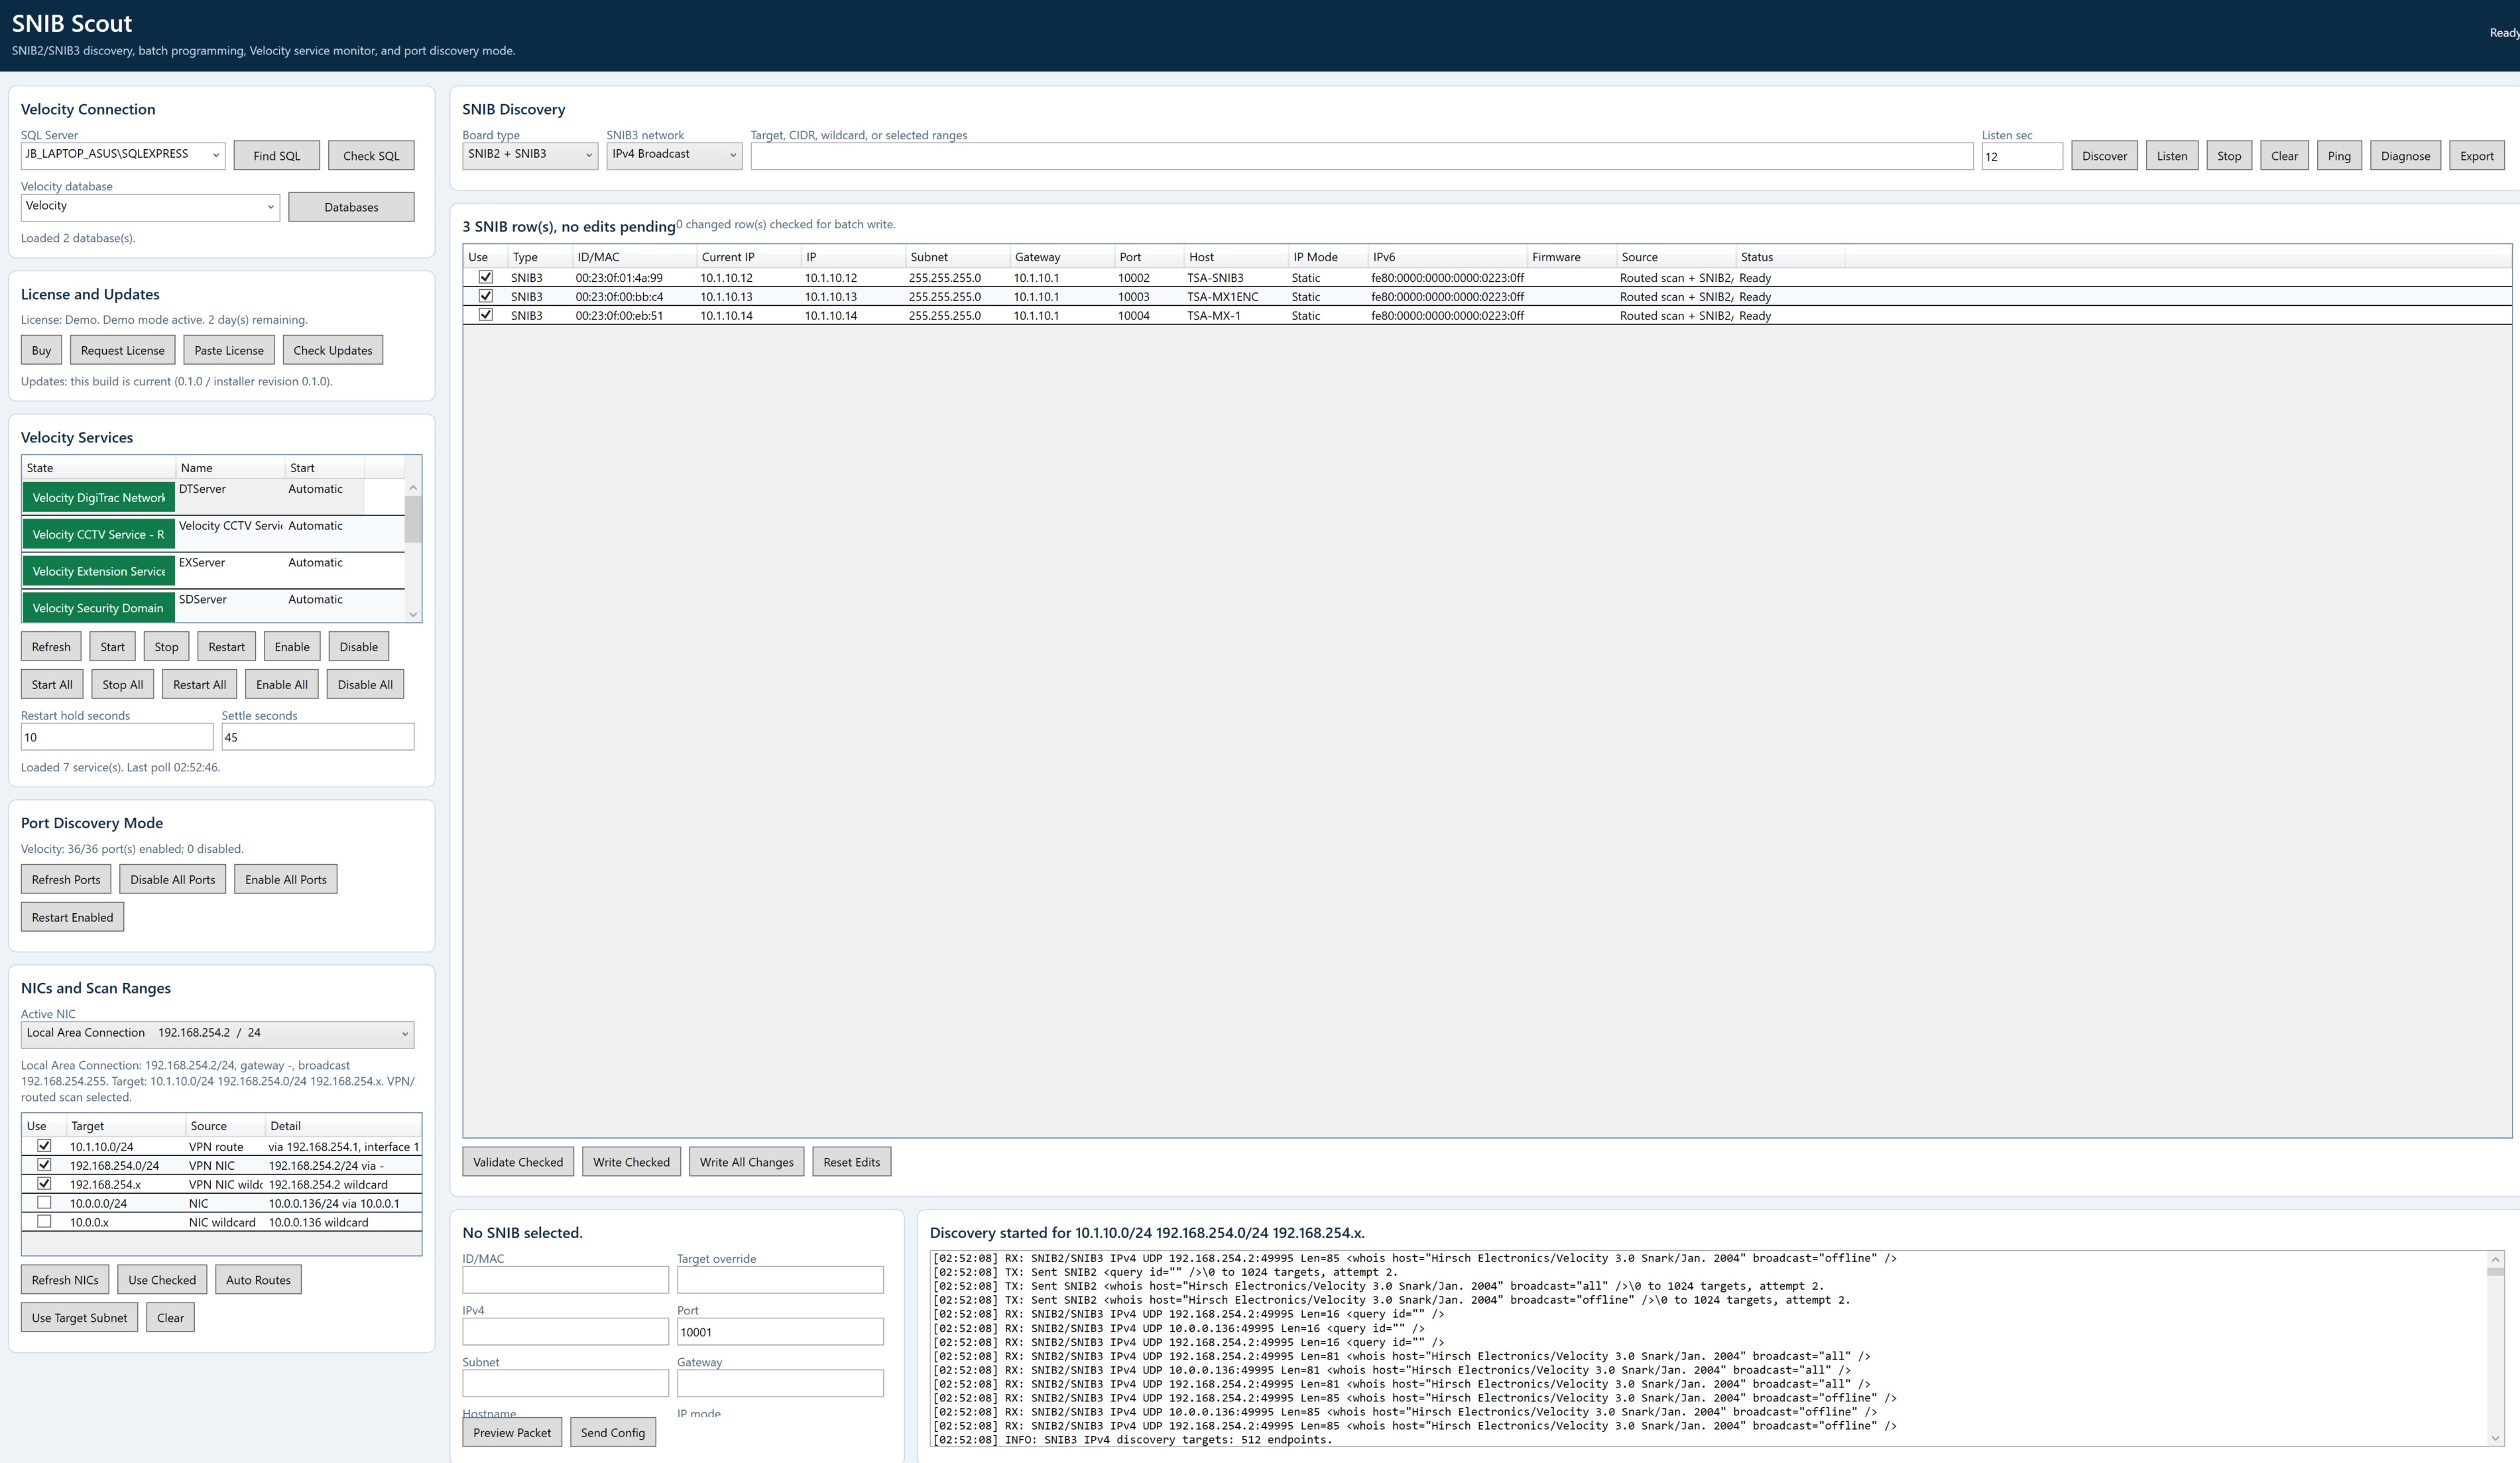Viewport: 2520px width, 1463px height.
Task: Toggle Use checkbox for TSA-SNIB3 row
Action: pos(485,277)
